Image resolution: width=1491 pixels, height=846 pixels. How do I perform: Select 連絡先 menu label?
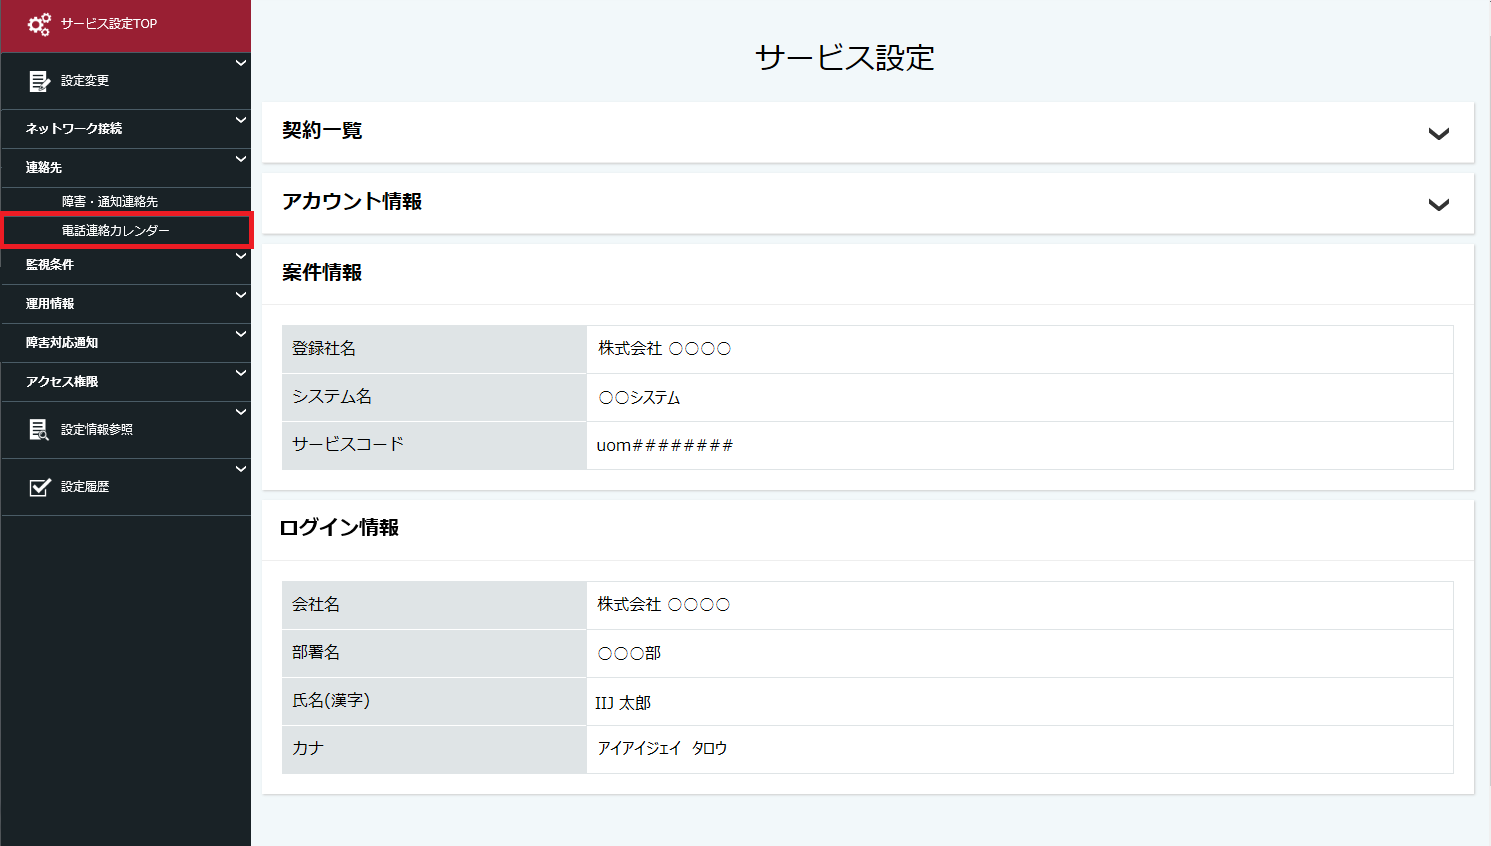pyautogui.click(x=44, y=168)
